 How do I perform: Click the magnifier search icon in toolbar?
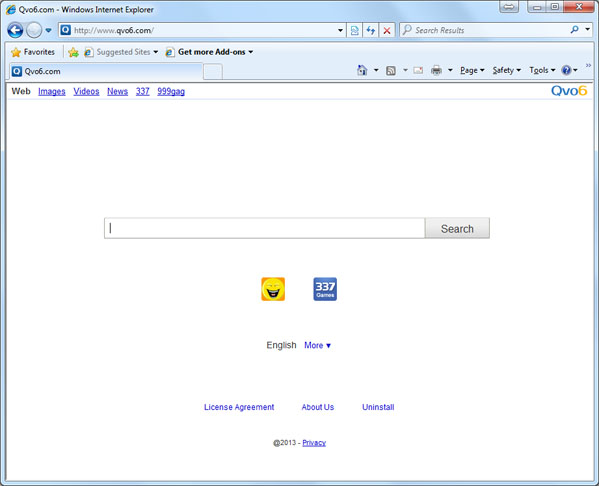(x=574, y=30)
